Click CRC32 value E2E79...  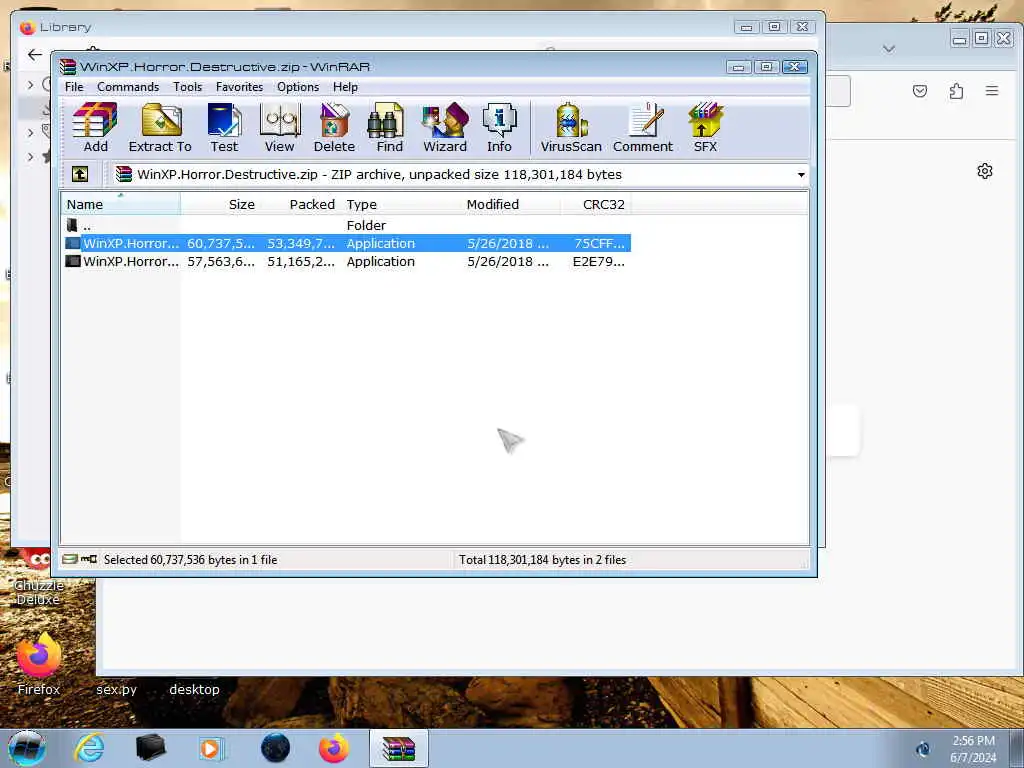click(x=598, y=261)
